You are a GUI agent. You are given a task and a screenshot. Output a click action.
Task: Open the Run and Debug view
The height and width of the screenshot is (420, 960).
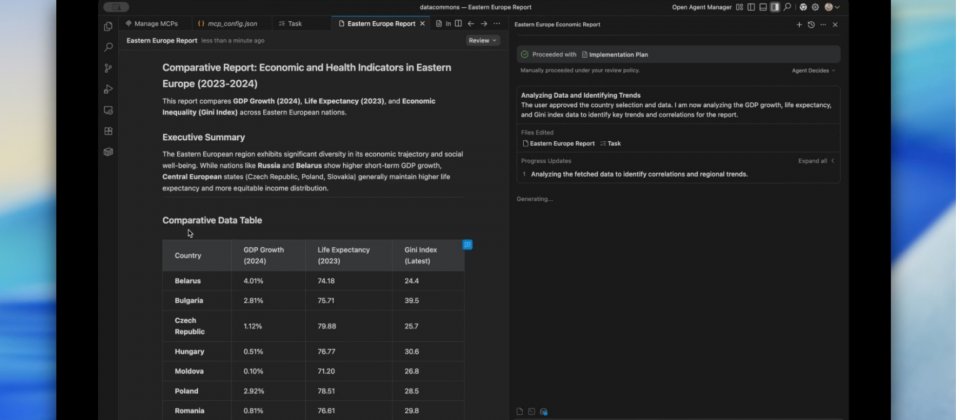[x=108, y=89]
